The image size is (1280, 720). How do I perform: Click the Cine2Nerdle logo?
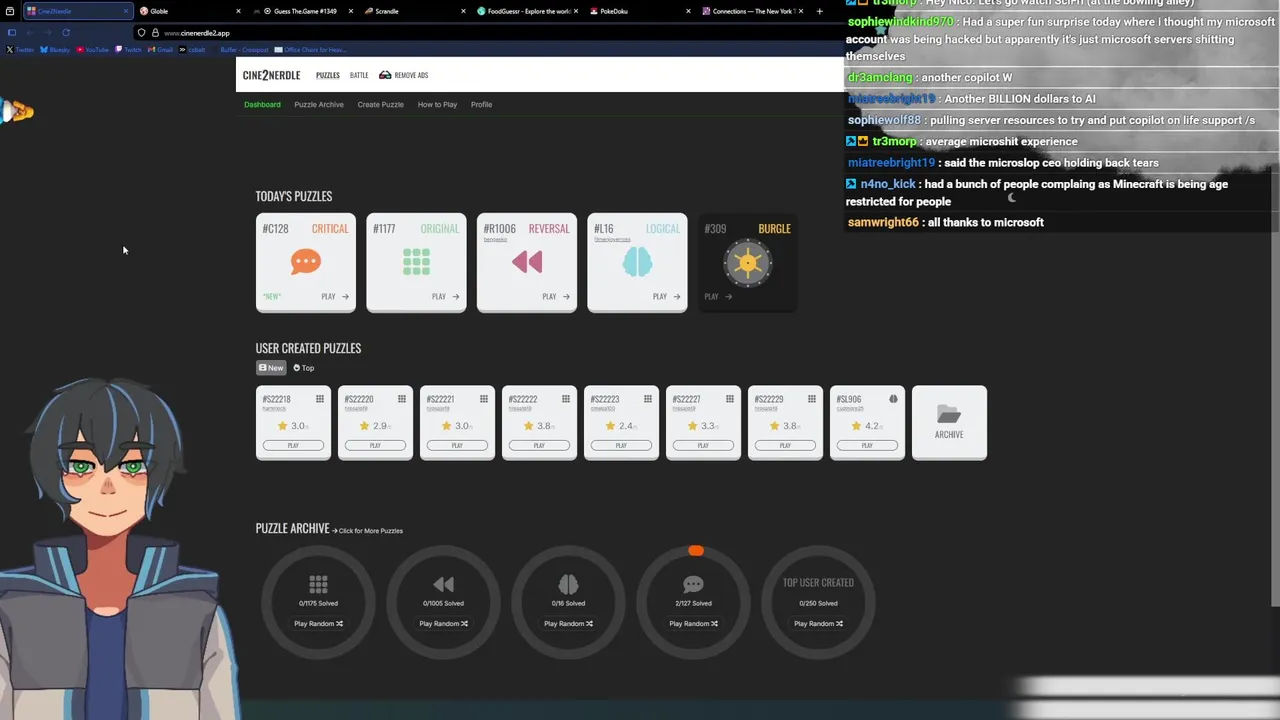(271, 75)
